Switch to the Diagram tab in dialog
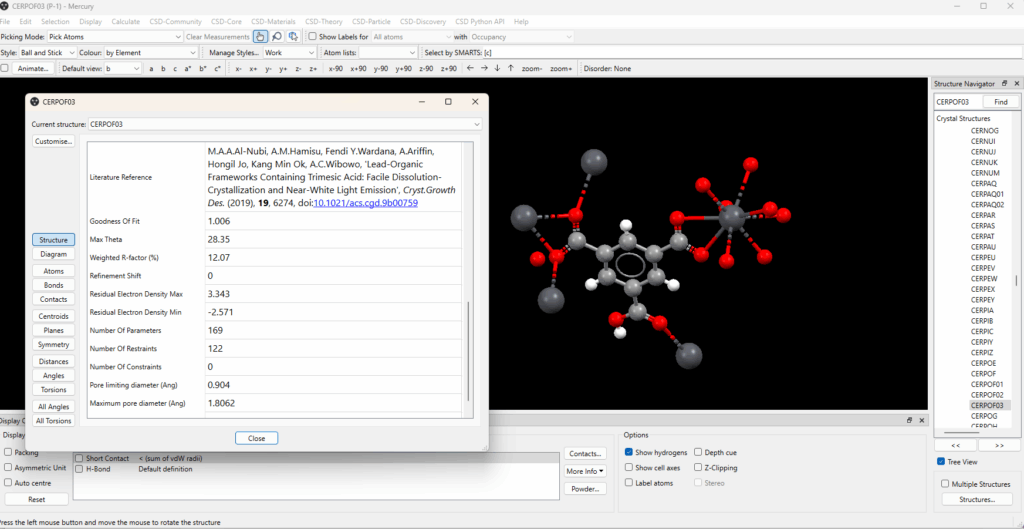Viewport: 1024px width, 529px height. coord(53,254)
